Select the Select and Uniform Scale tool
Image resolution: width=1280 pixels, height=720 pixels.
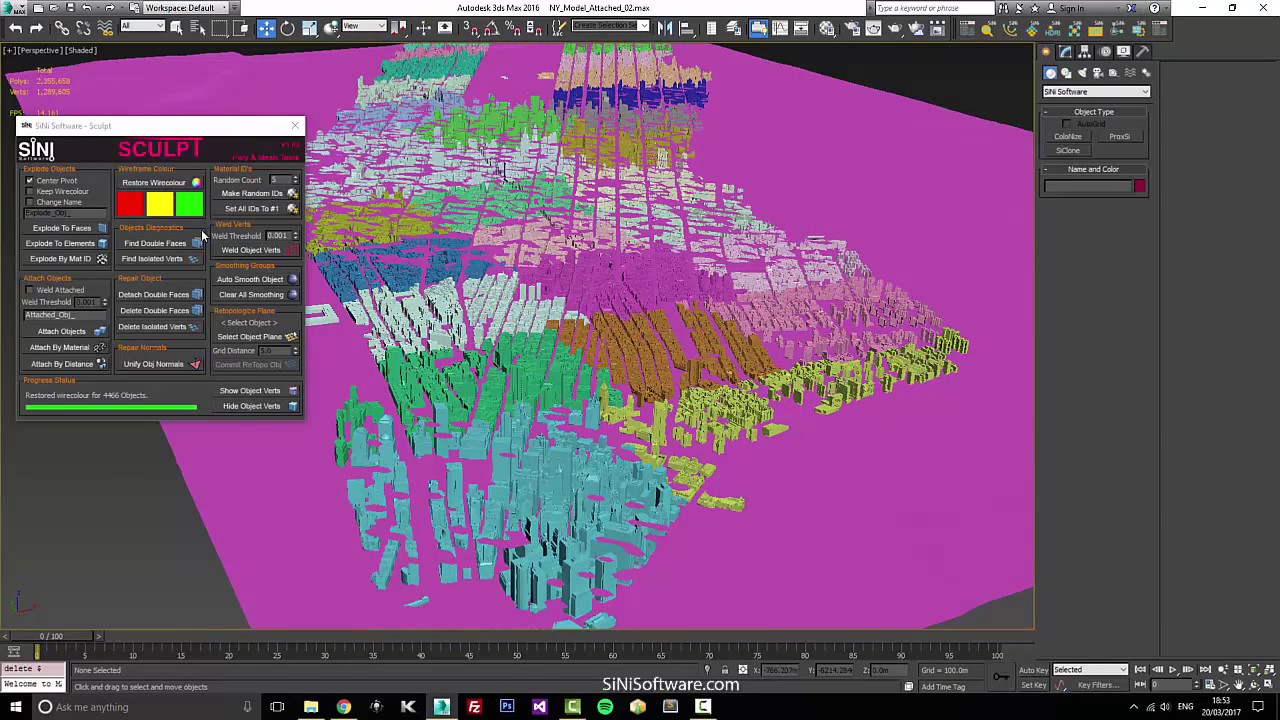tap(309, 29)
